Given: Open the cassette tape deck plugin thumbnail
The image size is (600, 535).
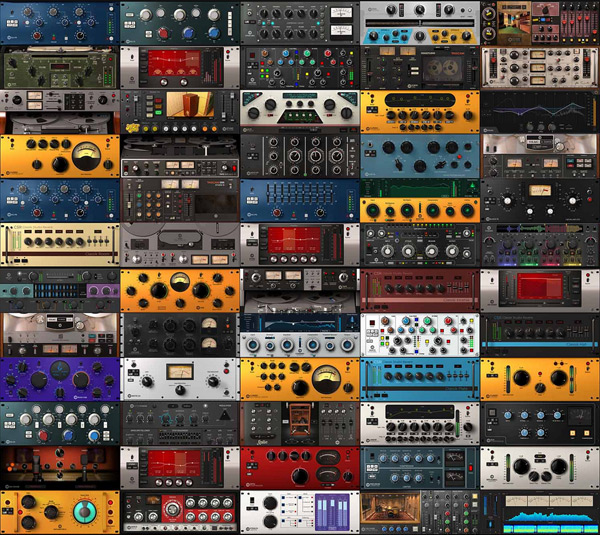Looking at the screenshot, I should click(x=419, y=68).
